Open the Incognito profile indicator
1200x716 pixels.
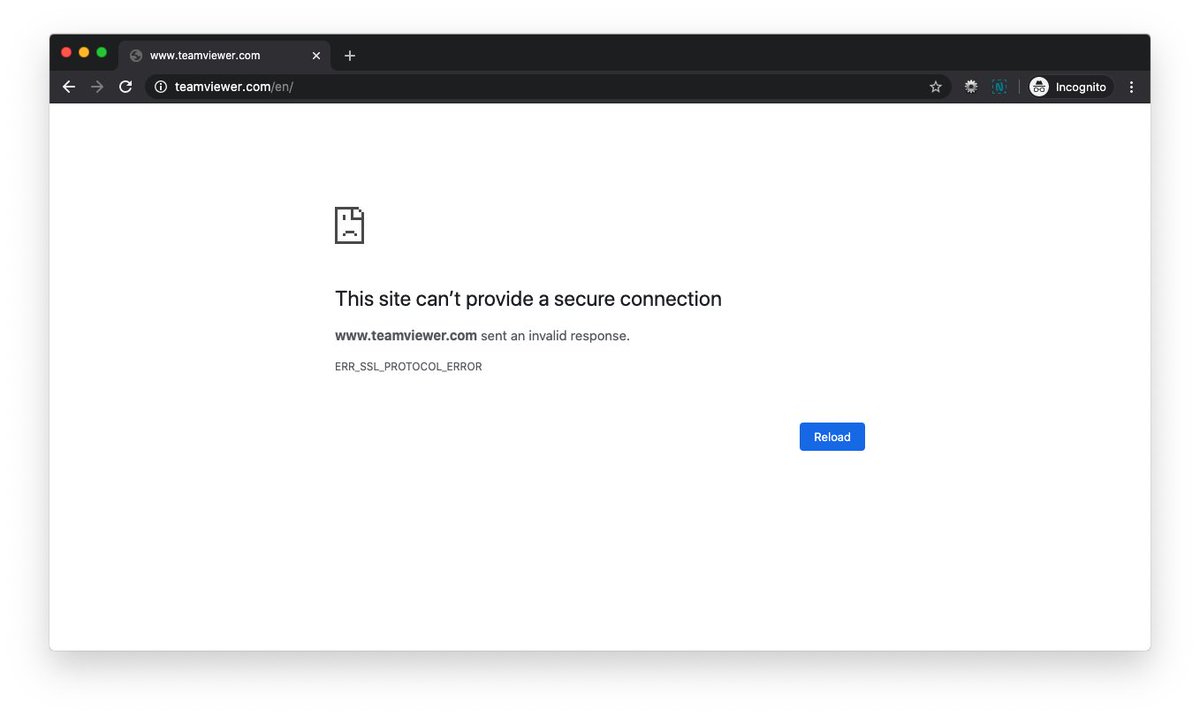(x=1070, y=87)
